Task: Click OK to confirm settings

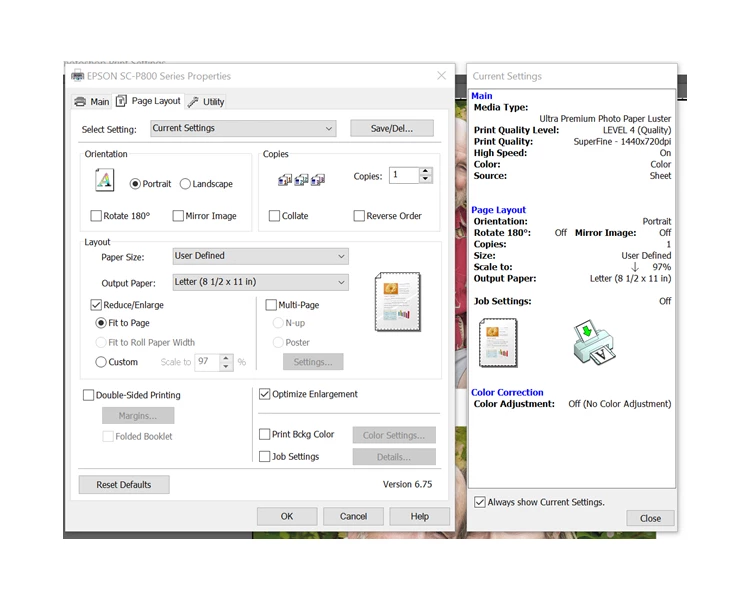Action: [287, 516]
